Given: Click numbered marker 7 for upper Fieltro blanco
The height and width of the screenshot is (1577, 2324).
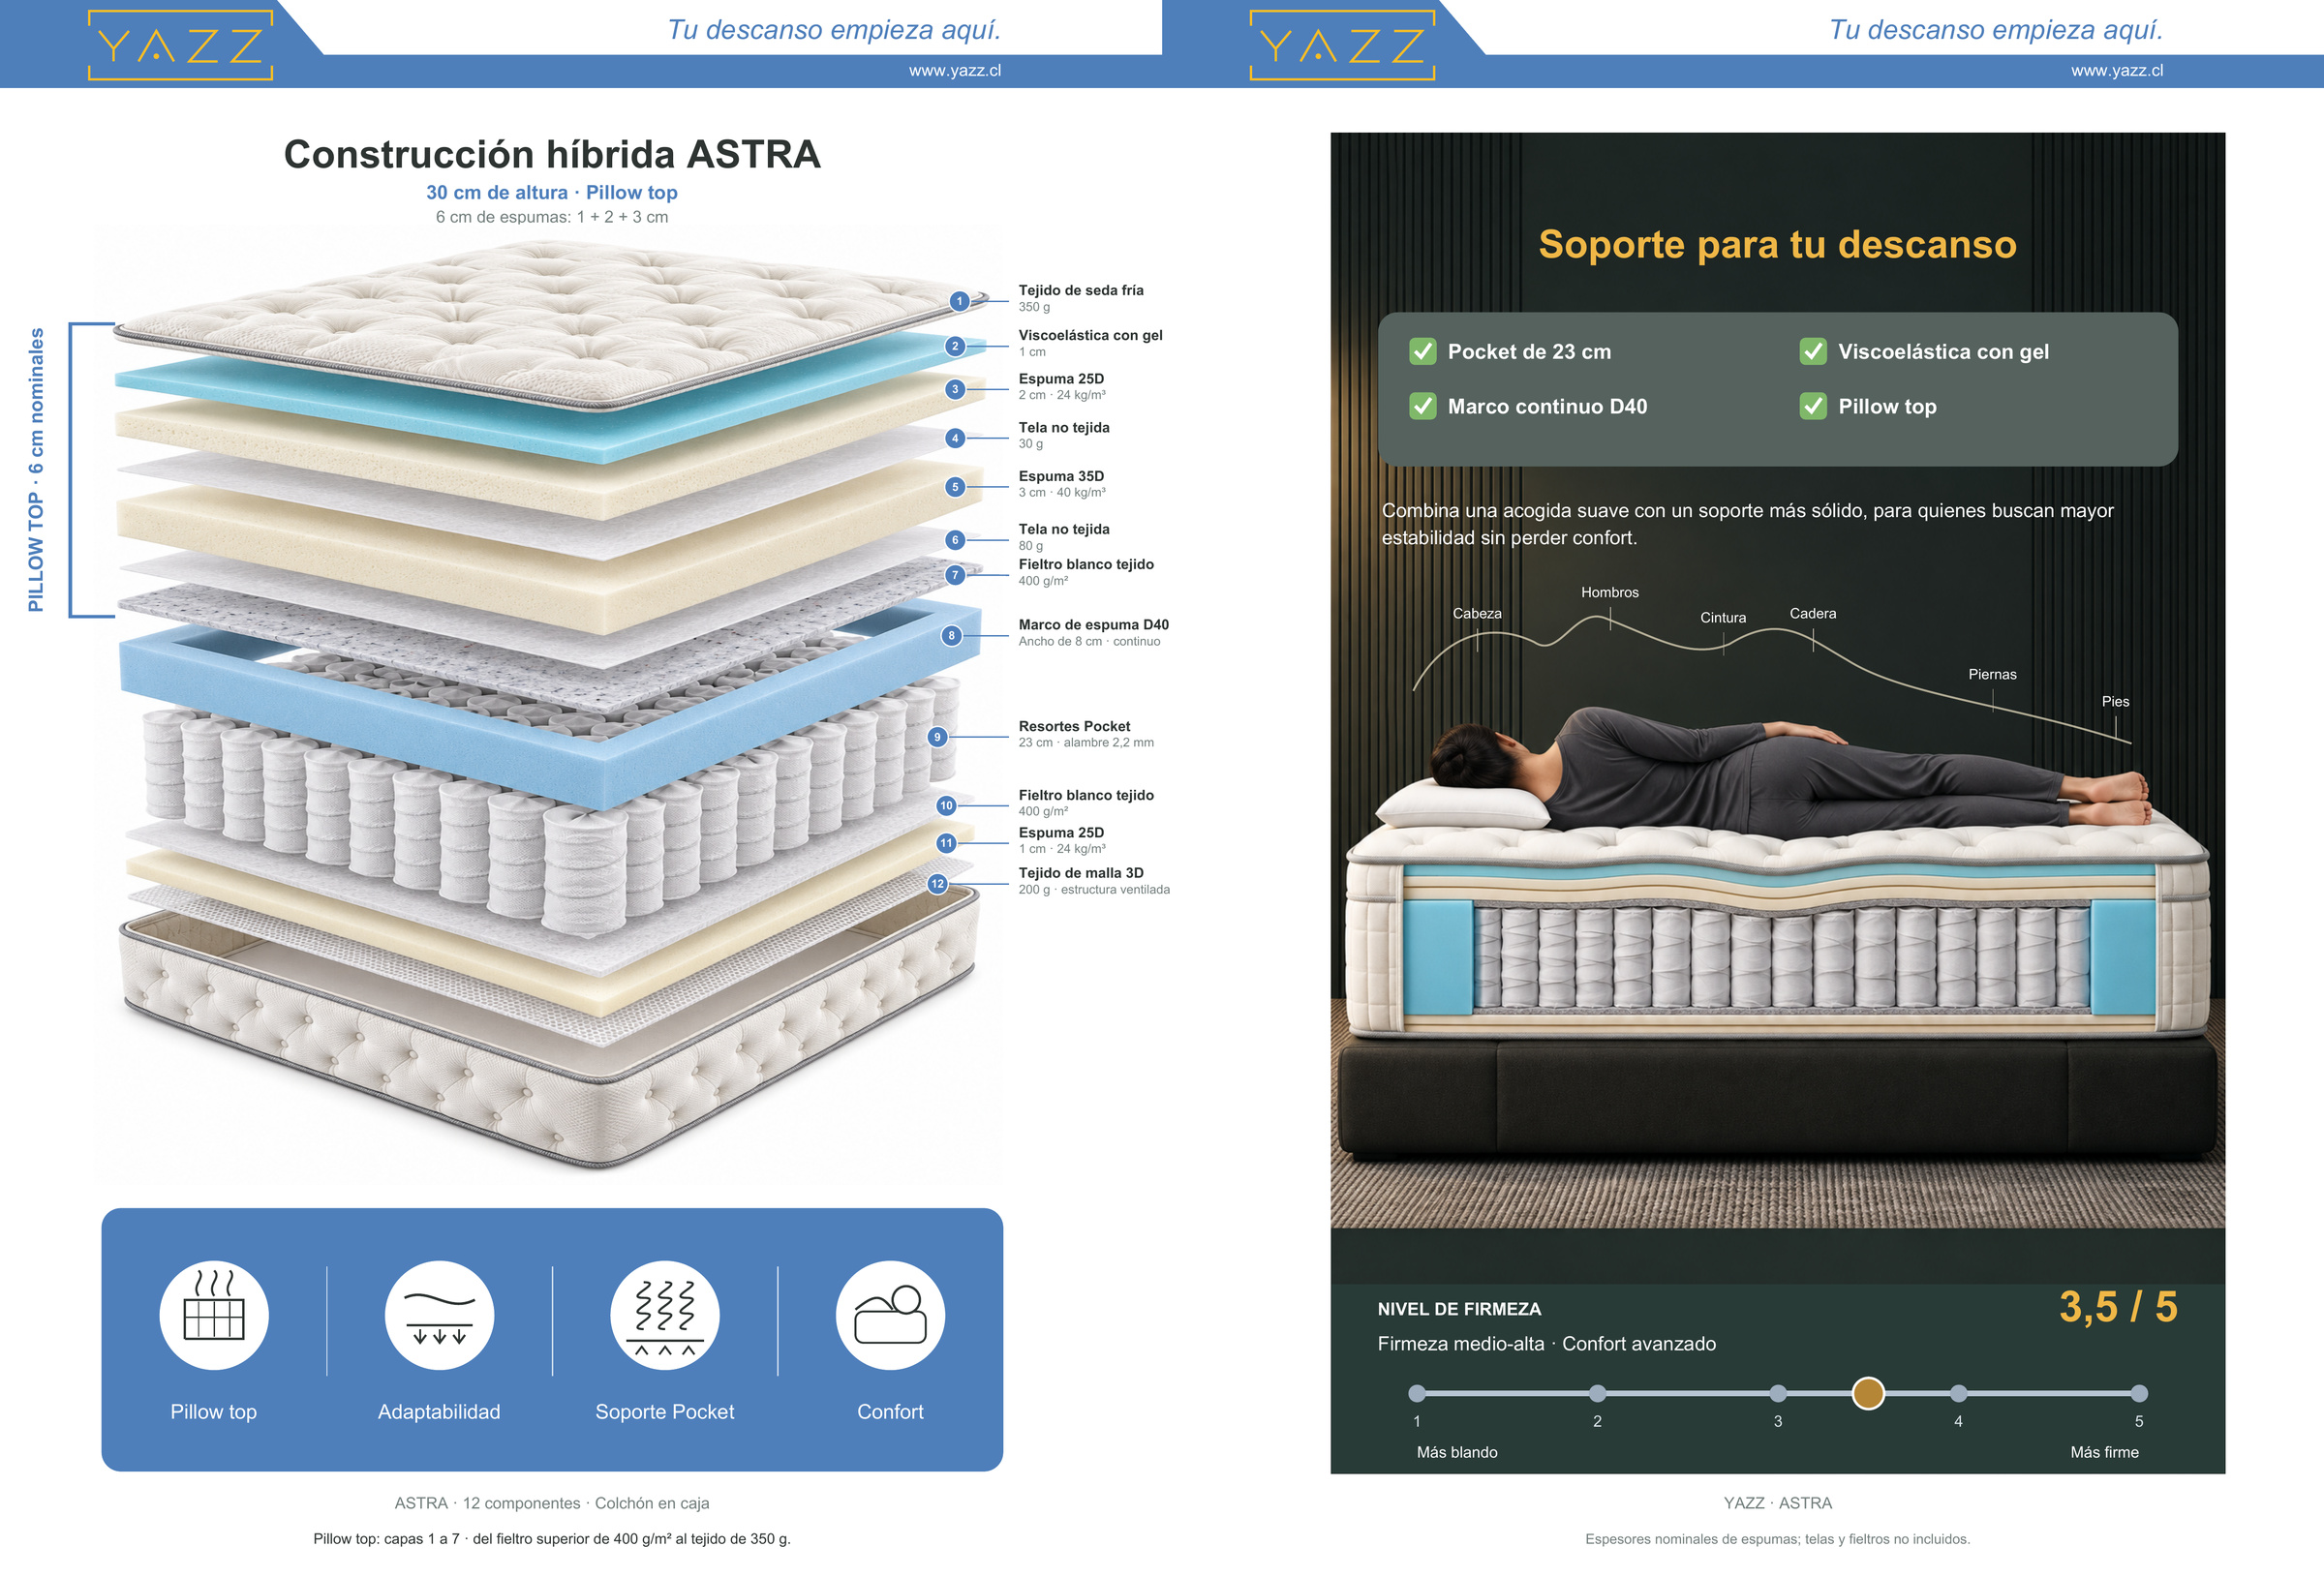Looking at the screenshot, I should 955,575.
